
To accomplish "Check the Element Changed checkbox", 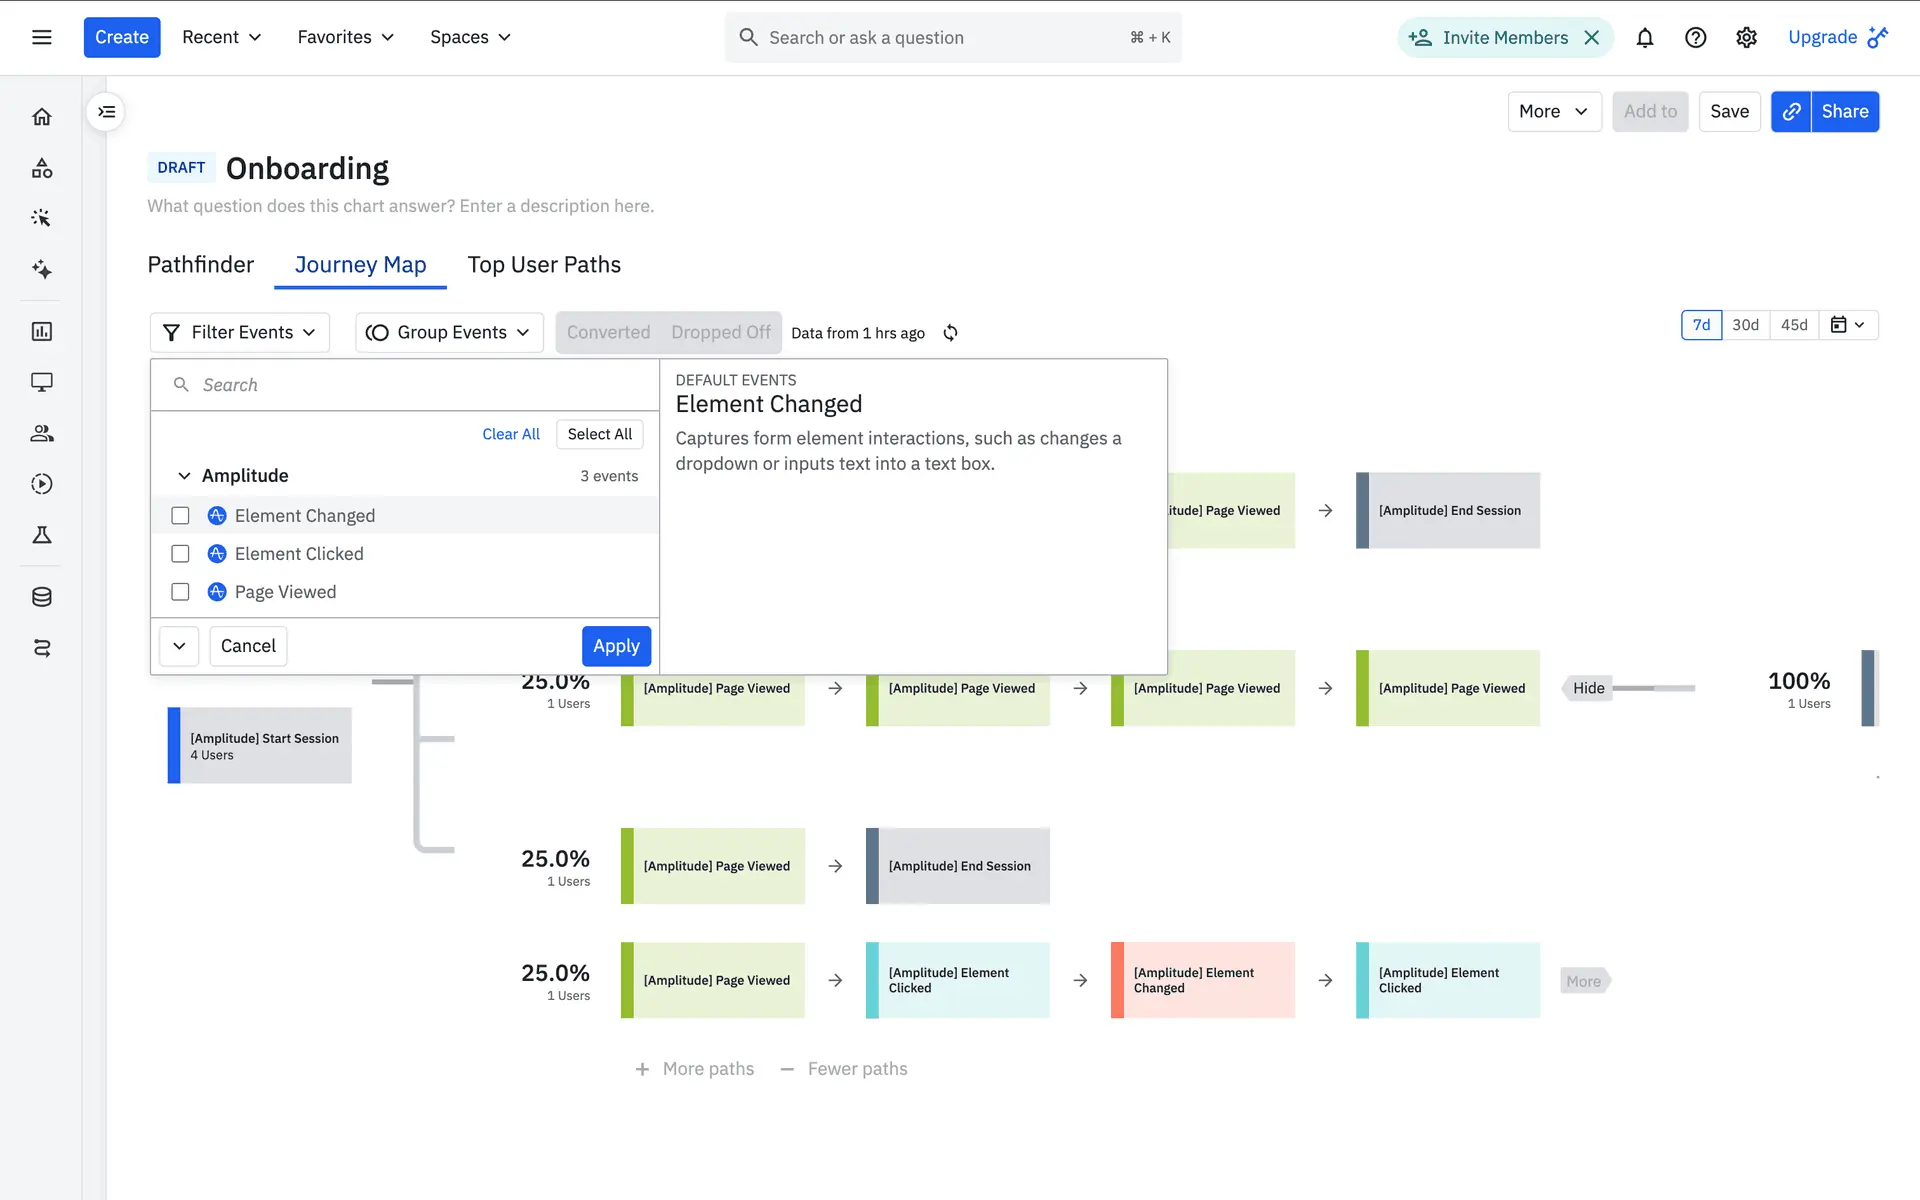I will 180,516.
